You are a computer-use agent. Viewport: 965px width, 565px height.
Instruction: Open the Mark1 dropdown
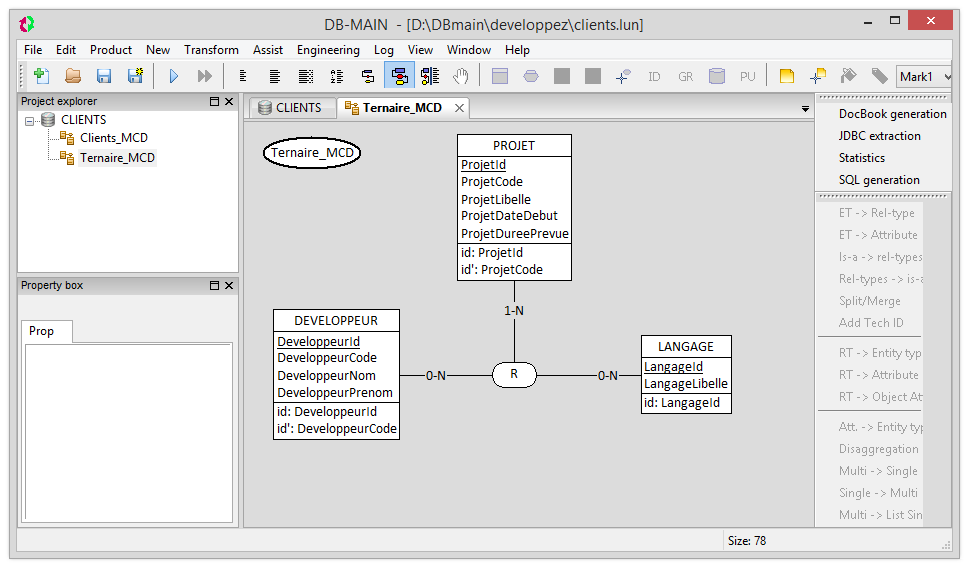(x=948, y=77)
